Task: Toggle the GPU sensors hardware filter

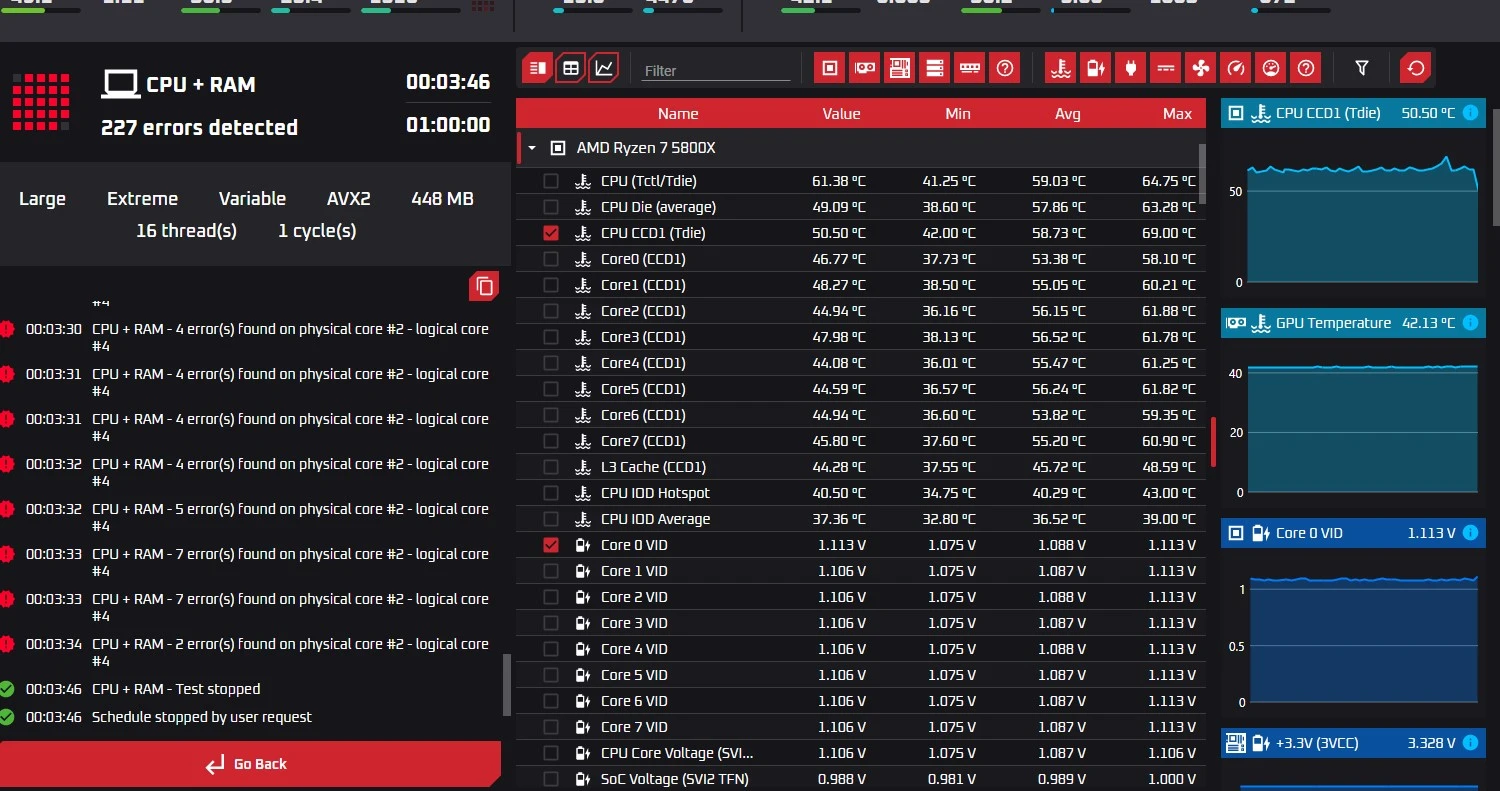Action: [x=864, y=68]
